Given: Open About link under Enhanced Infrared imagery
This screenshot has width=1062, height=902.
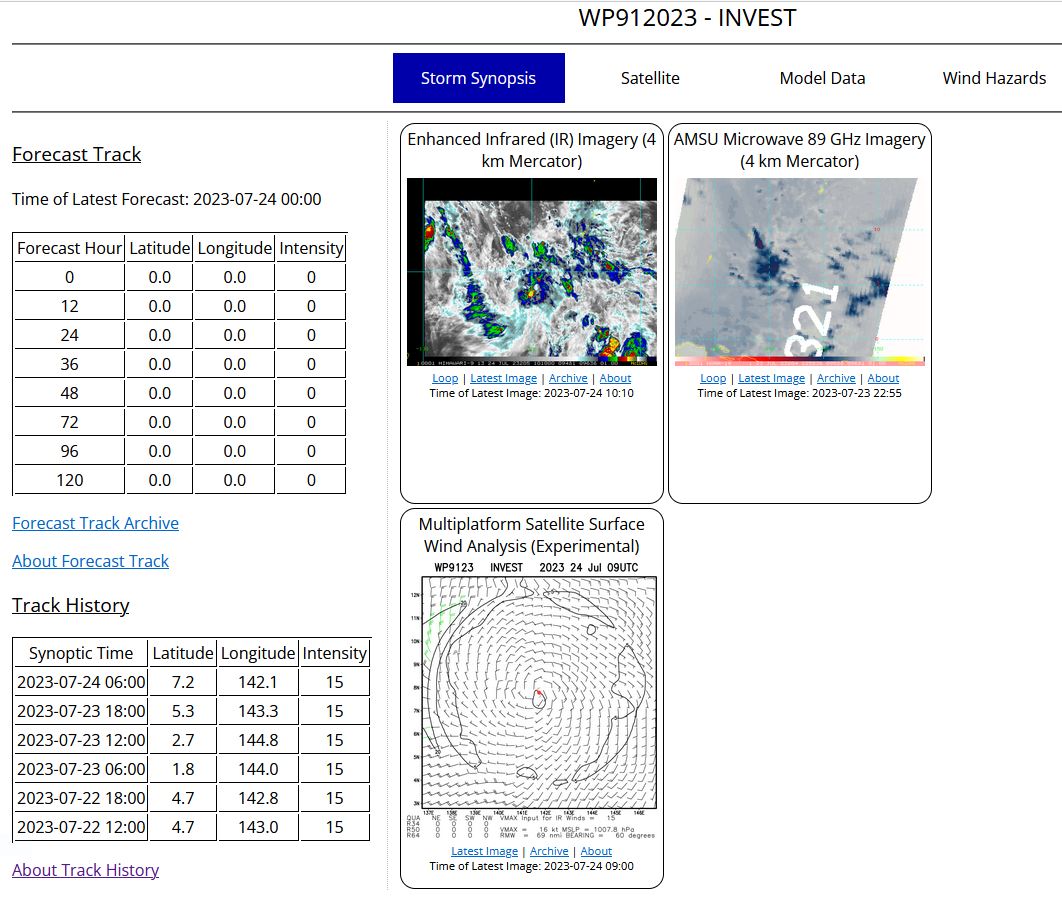Looking at the screenshot, I should [615, 378].
